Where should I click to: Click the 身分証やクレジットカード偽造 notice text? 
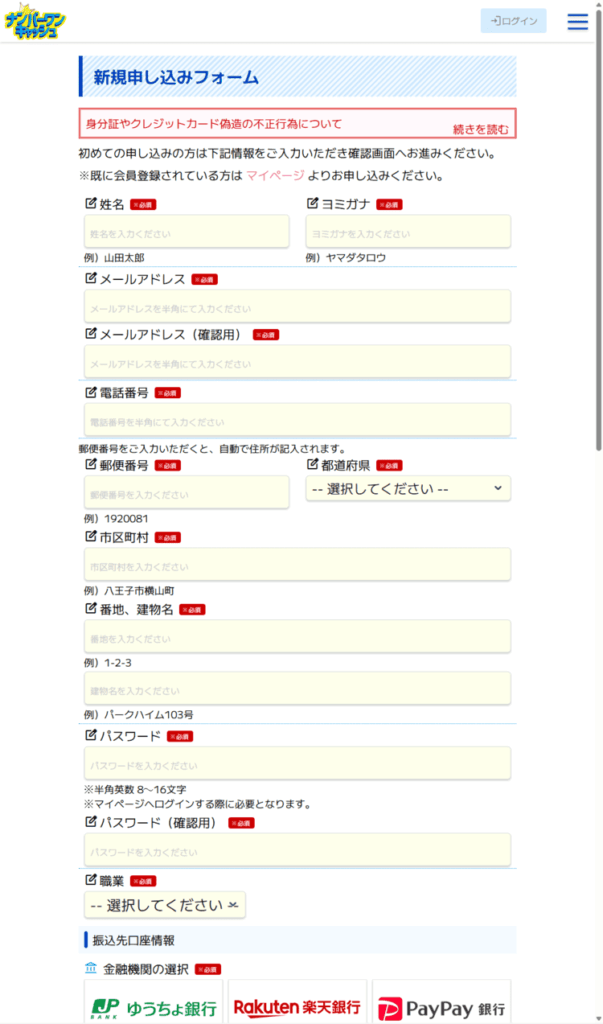pos(214,123)
